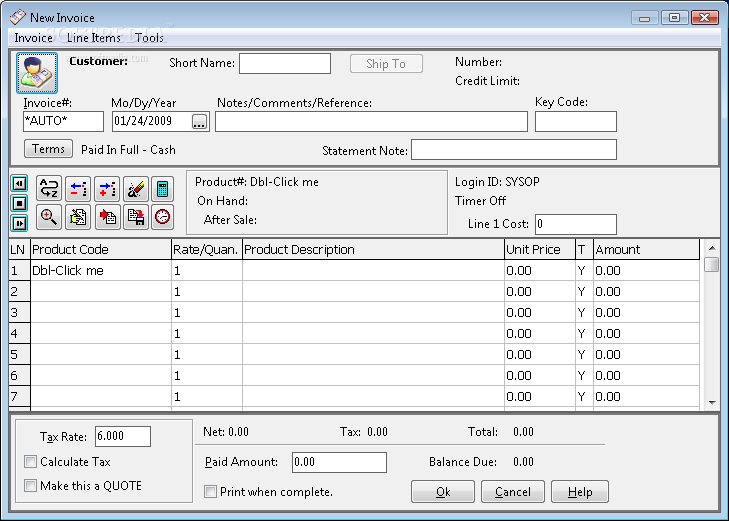
Task: Click the LN column header
Action: pyautogui.click(x=19, y=250)
